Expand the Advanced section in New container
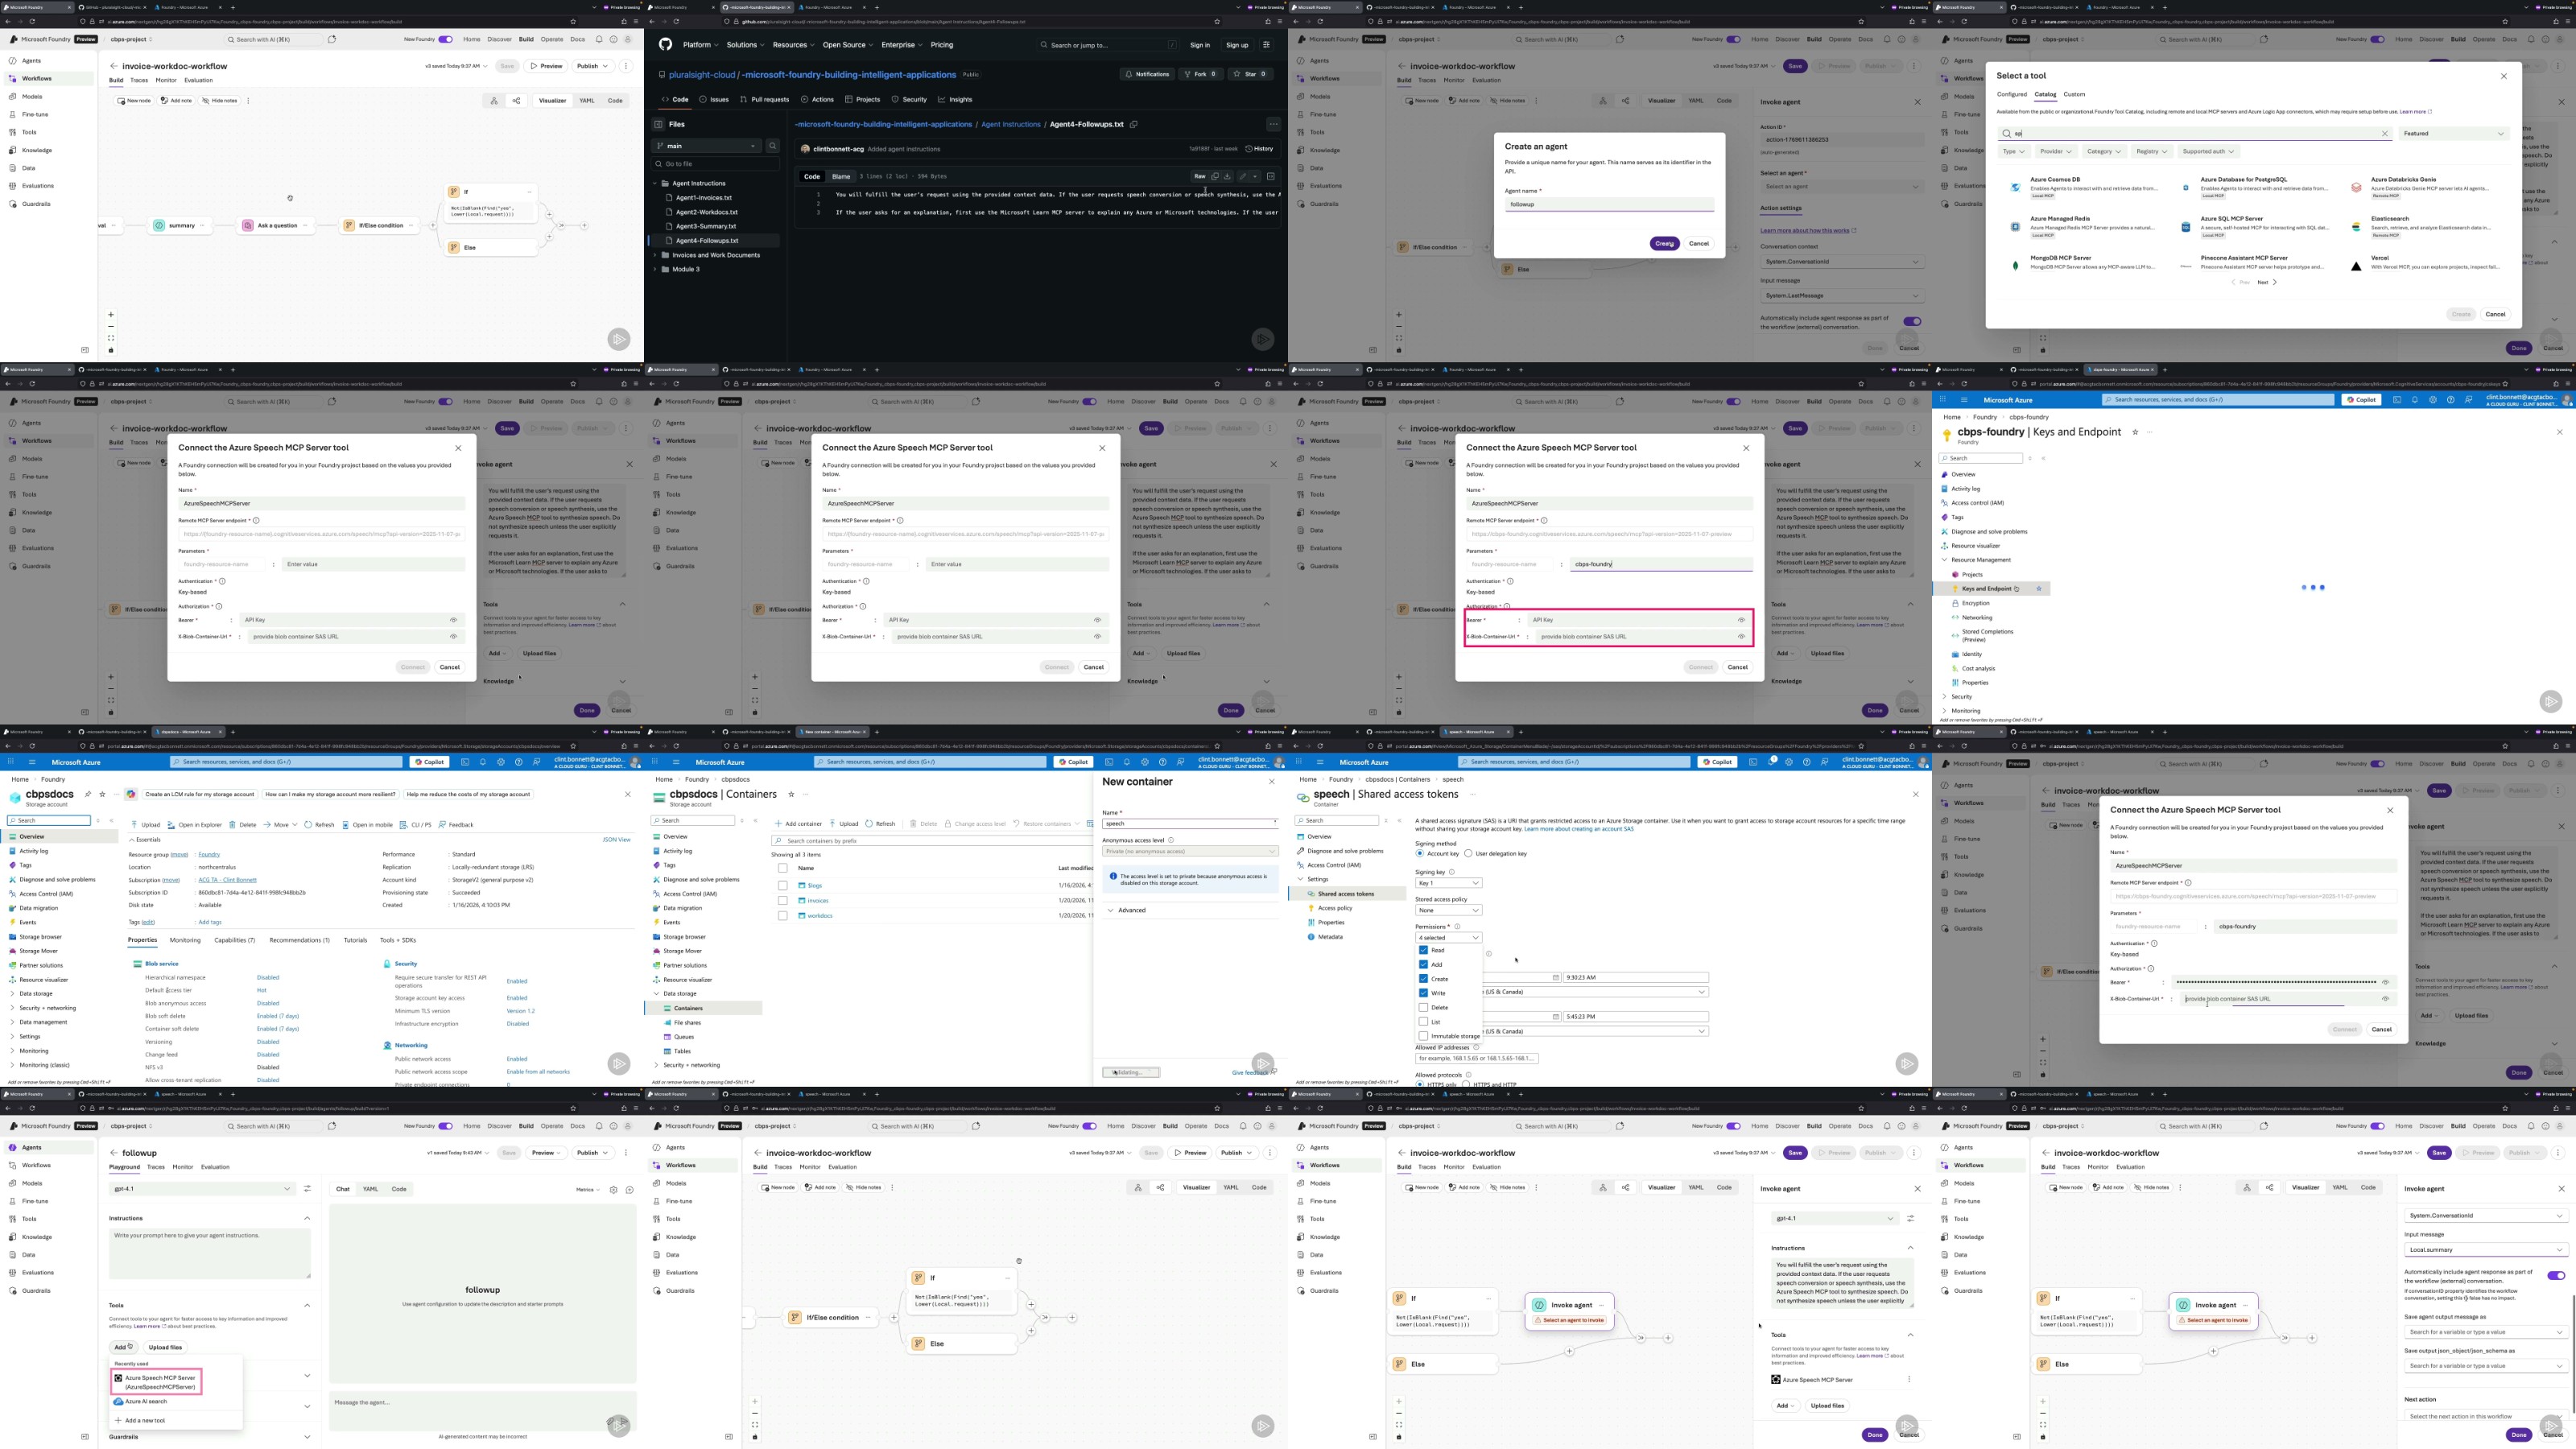Viewport: 2576px width, 1449px height. coord(1126,911)
